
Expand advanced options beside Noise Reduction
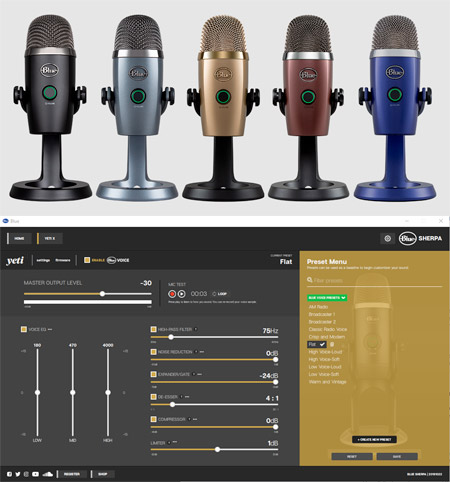(x=202, y=352)
